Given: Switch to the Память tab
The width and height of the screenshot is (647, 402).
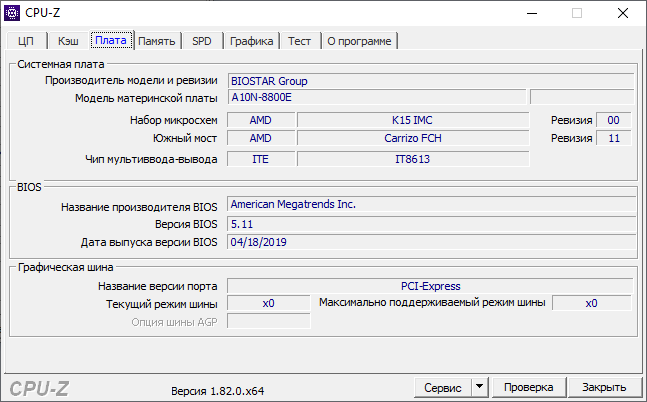Looking at the screenshot, I should [157, 41].
